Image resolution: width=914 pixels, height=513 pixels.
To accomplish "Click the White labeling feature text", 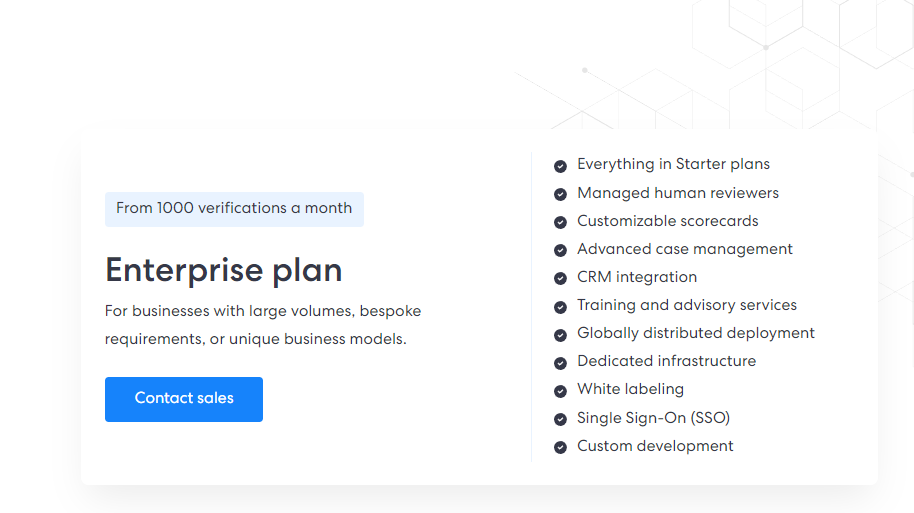I will pyautogui.click(x=630, y=389).
